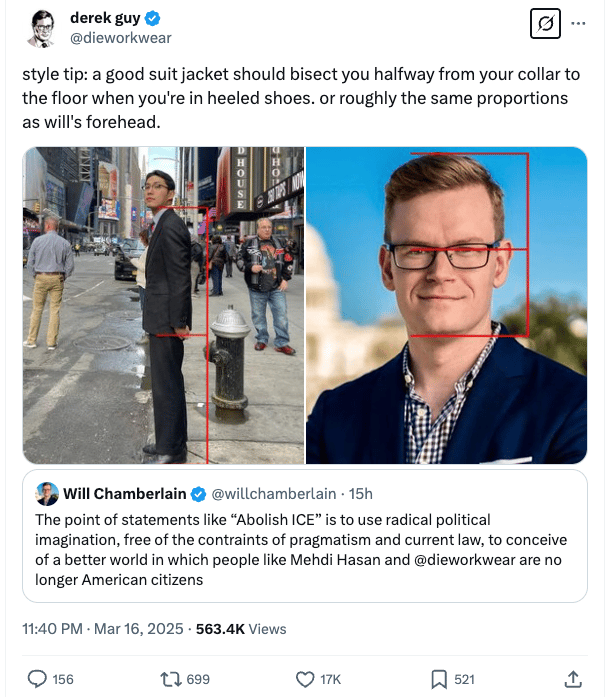Screen dimensions: 609x697
Task: Open Will Chamberlain's small avatar
Action: [x=47, y=494]
